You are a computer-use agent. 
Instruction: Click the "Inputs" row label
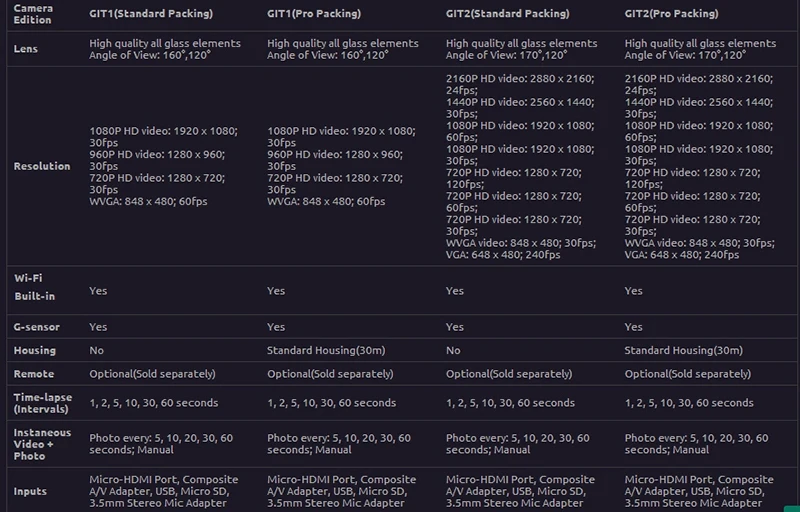[x=30, y=492]
